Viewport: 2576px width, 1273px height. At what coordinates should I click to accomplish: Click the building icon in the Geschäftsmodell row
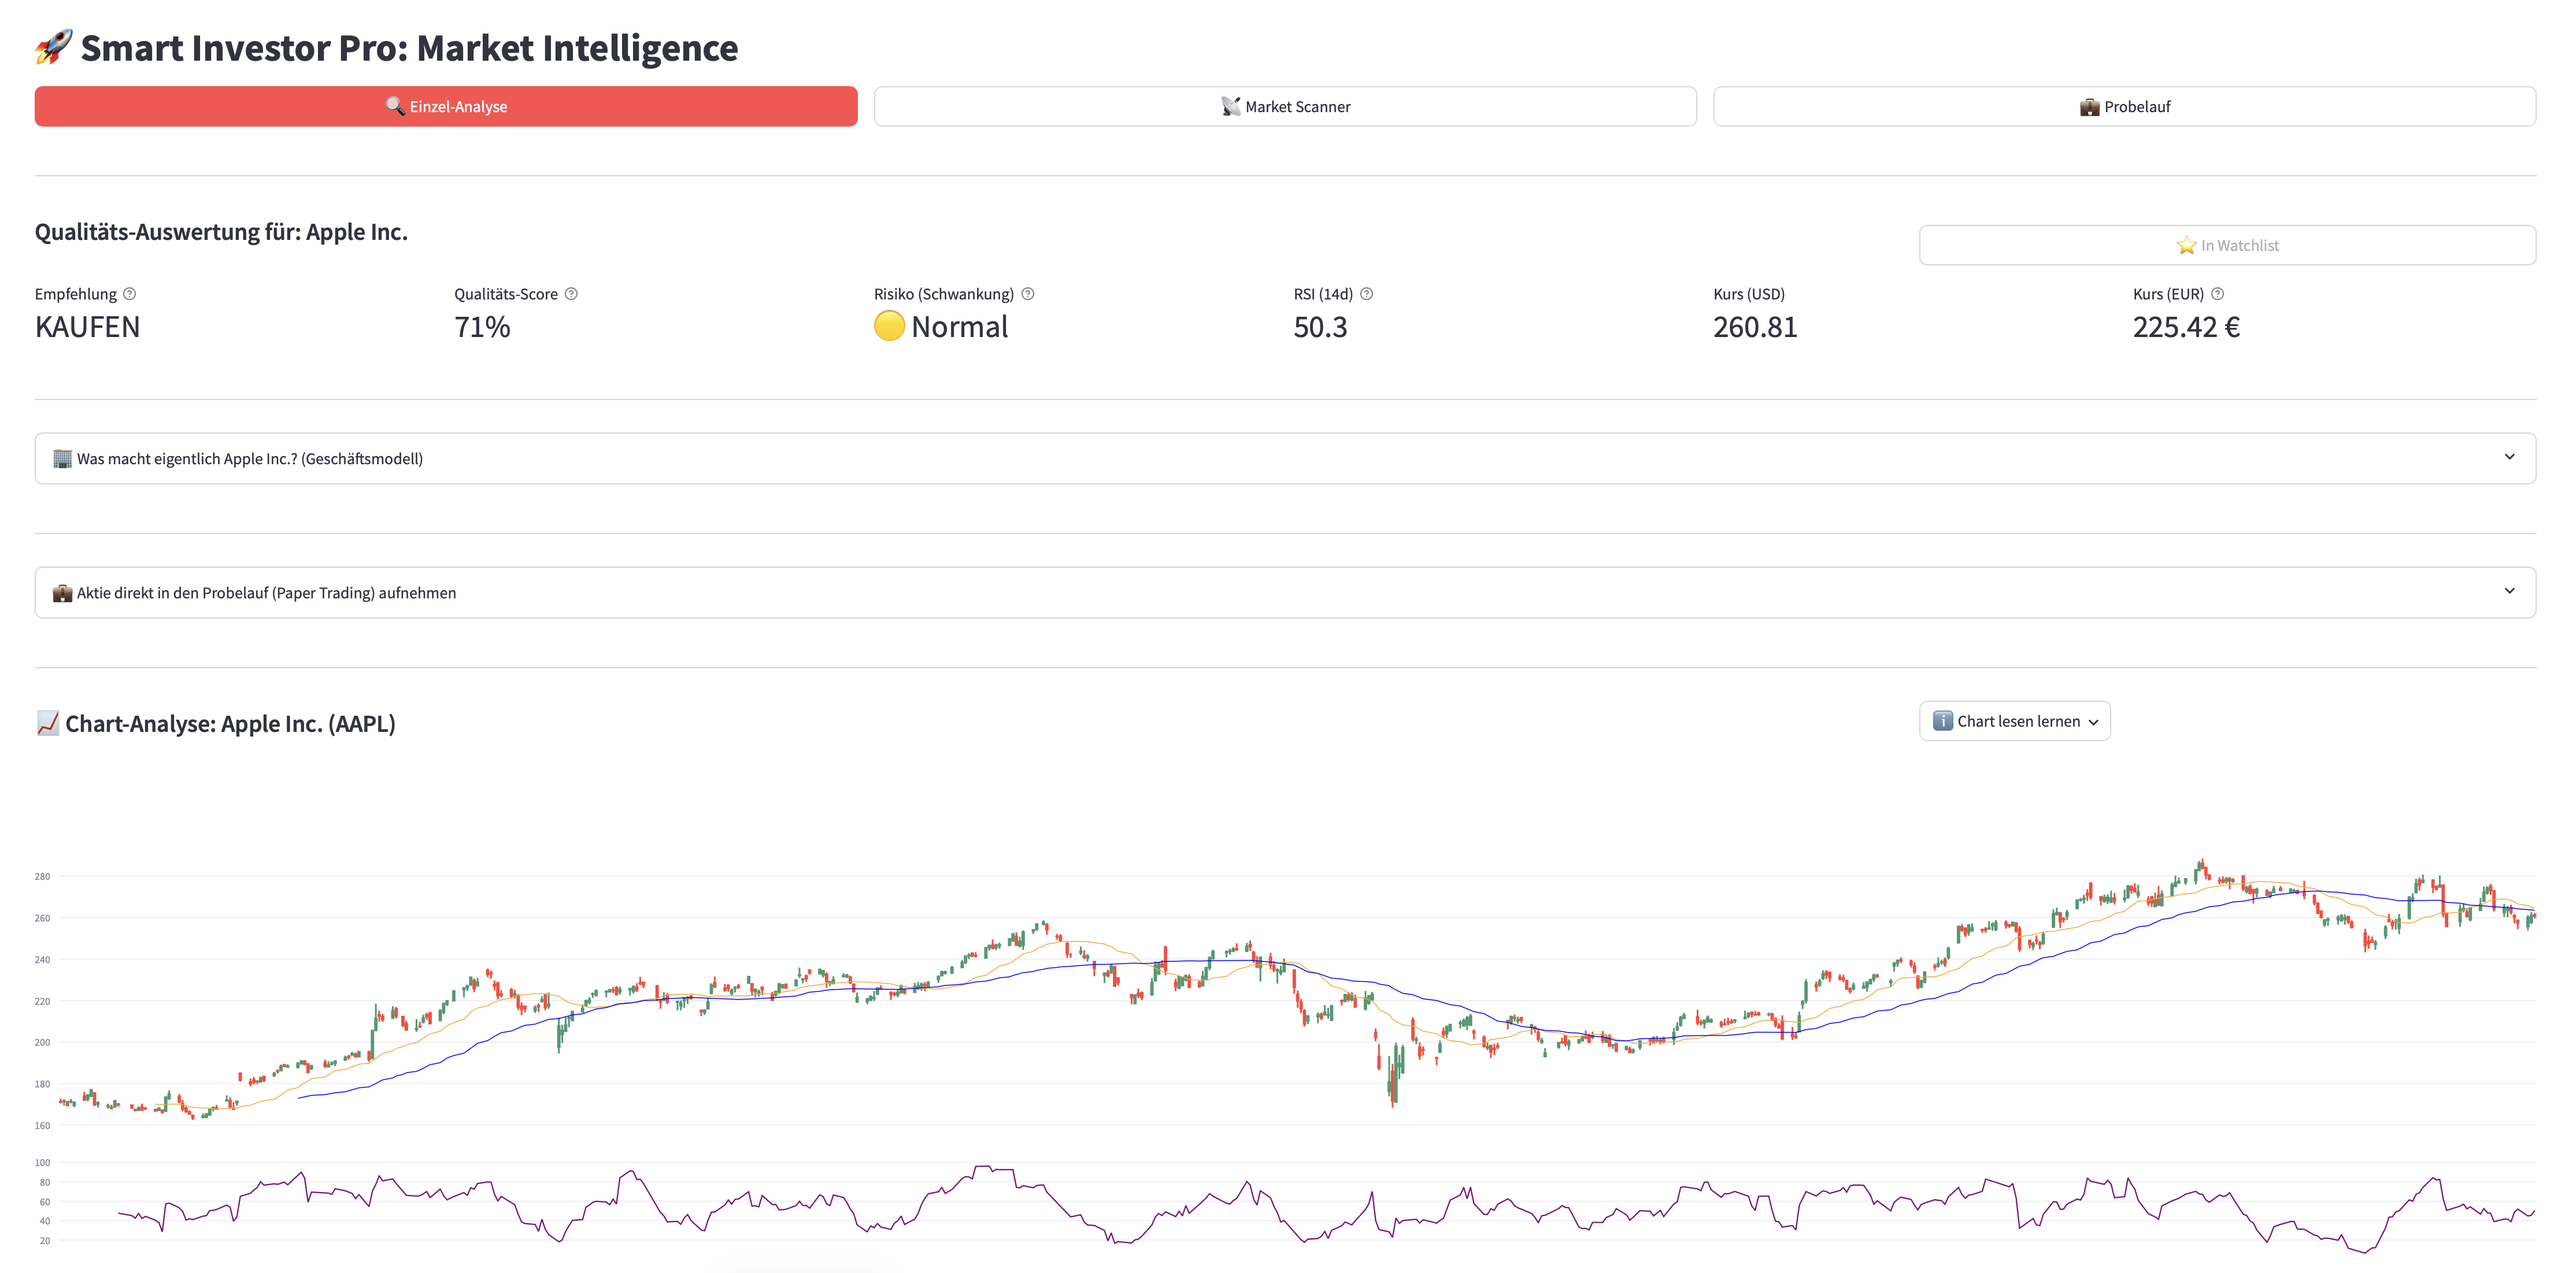click(62, 458)
